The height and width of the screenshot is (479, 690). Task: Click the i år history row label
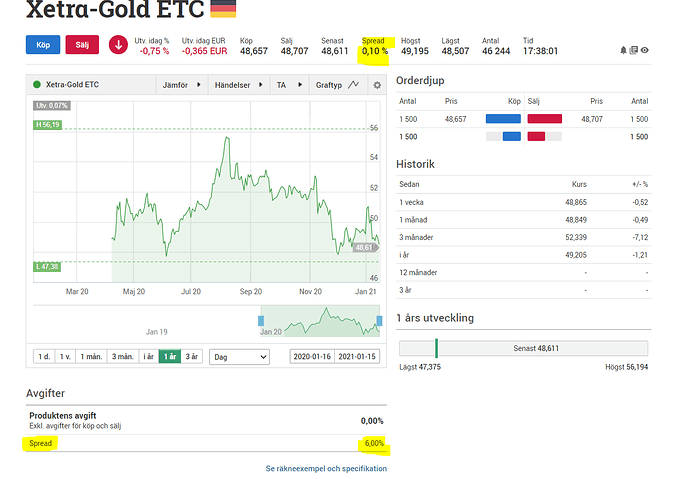[x=404, y=255]
